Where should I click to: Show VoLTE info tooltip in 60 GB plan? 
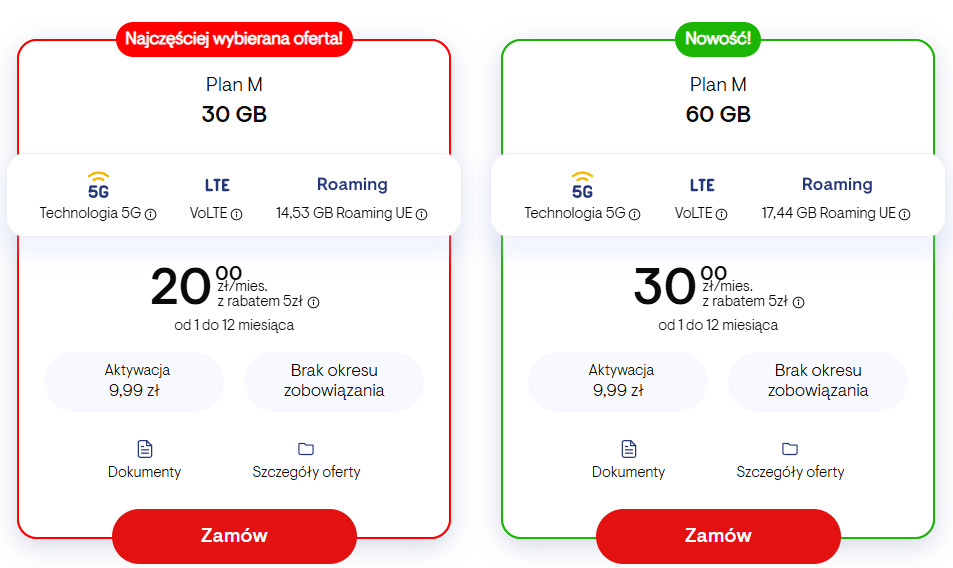click(x=721, y=214)
